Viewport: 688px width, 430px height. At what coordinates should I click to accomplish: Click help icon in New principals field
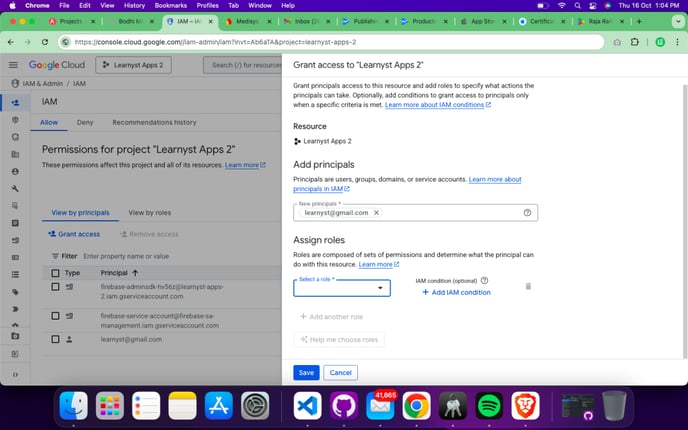click(x=527, y=213)
